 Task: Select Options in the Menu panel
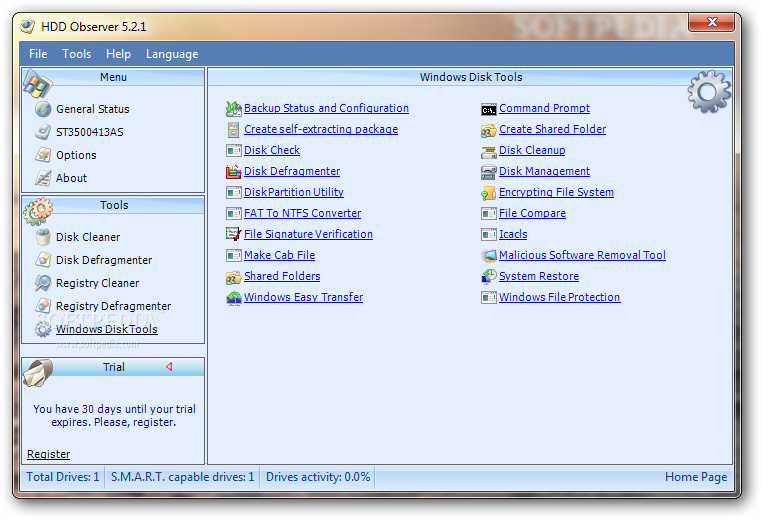pyautogui.click(x=76, y=155)
